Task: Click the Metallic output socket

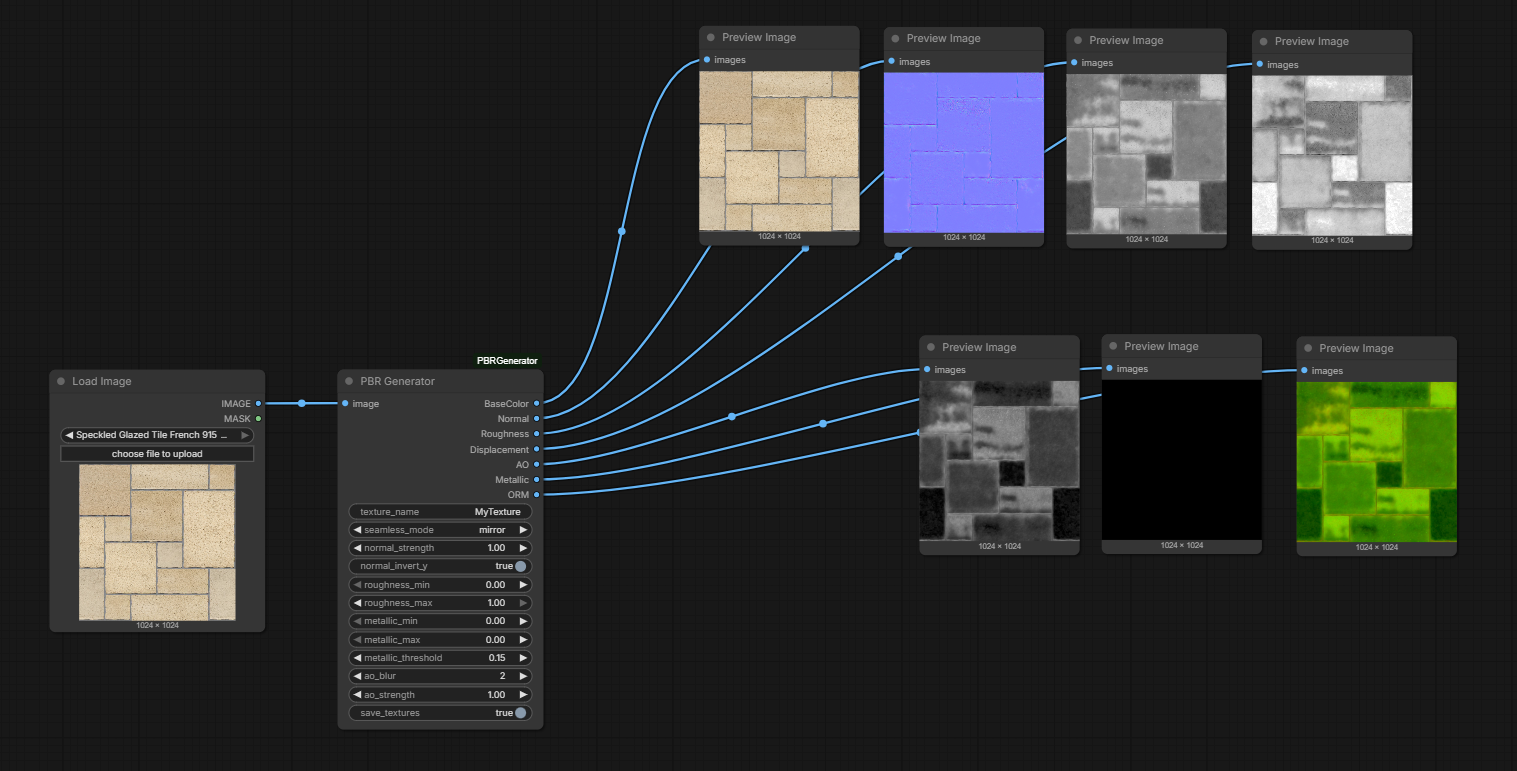Action: 537,479
